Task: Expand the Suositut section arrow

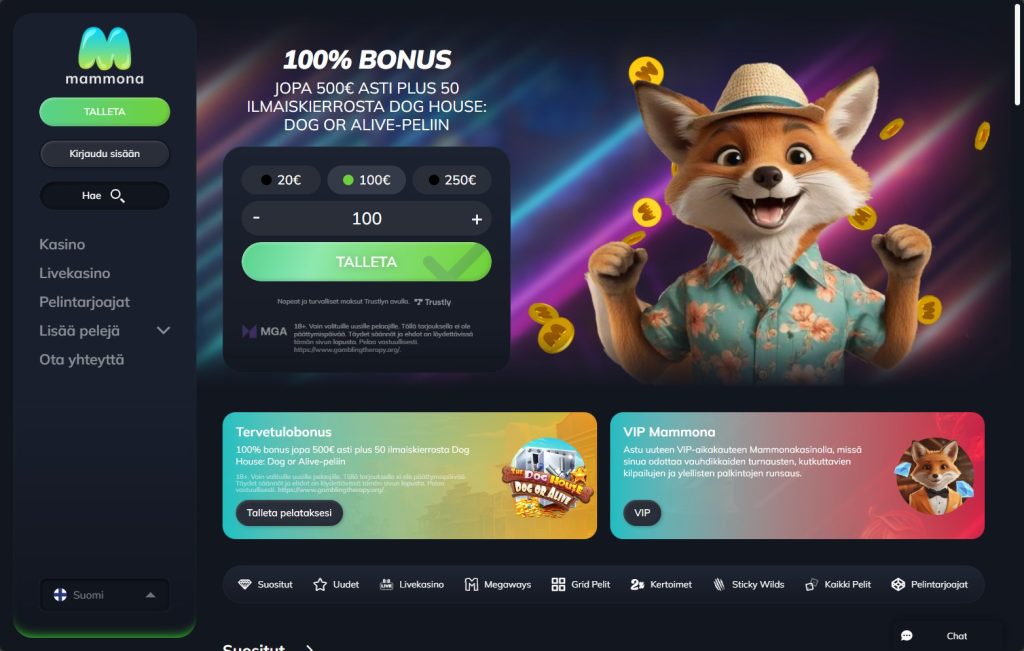Action: coord(310,648)
